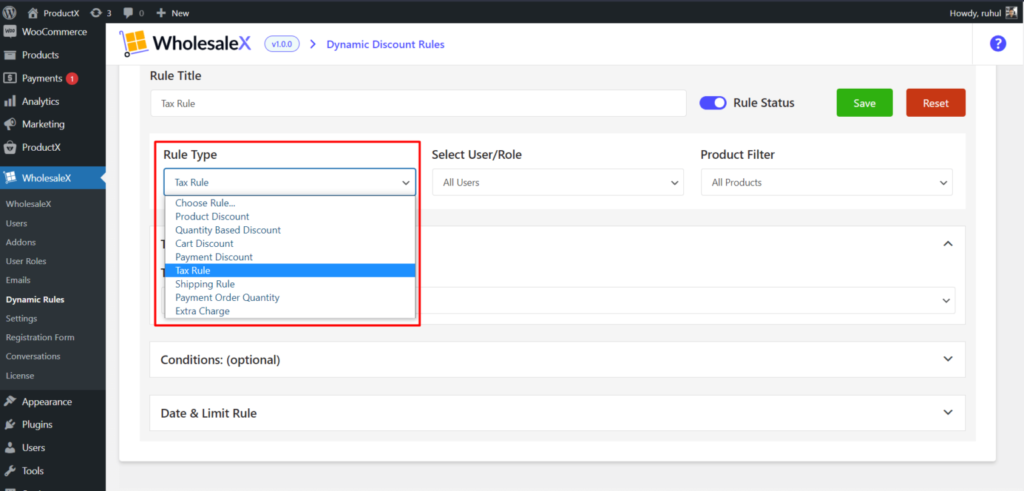Open the bottom Users admin menu
This screenshot has height=491, width=1024.
(x=52, y=448)
